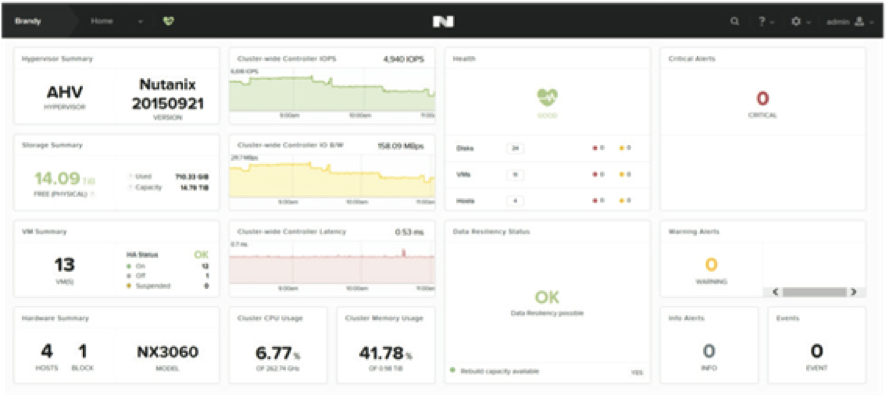Expand the Home view dropdown
This screenshot has width=889, height=395.
(141, 22)
